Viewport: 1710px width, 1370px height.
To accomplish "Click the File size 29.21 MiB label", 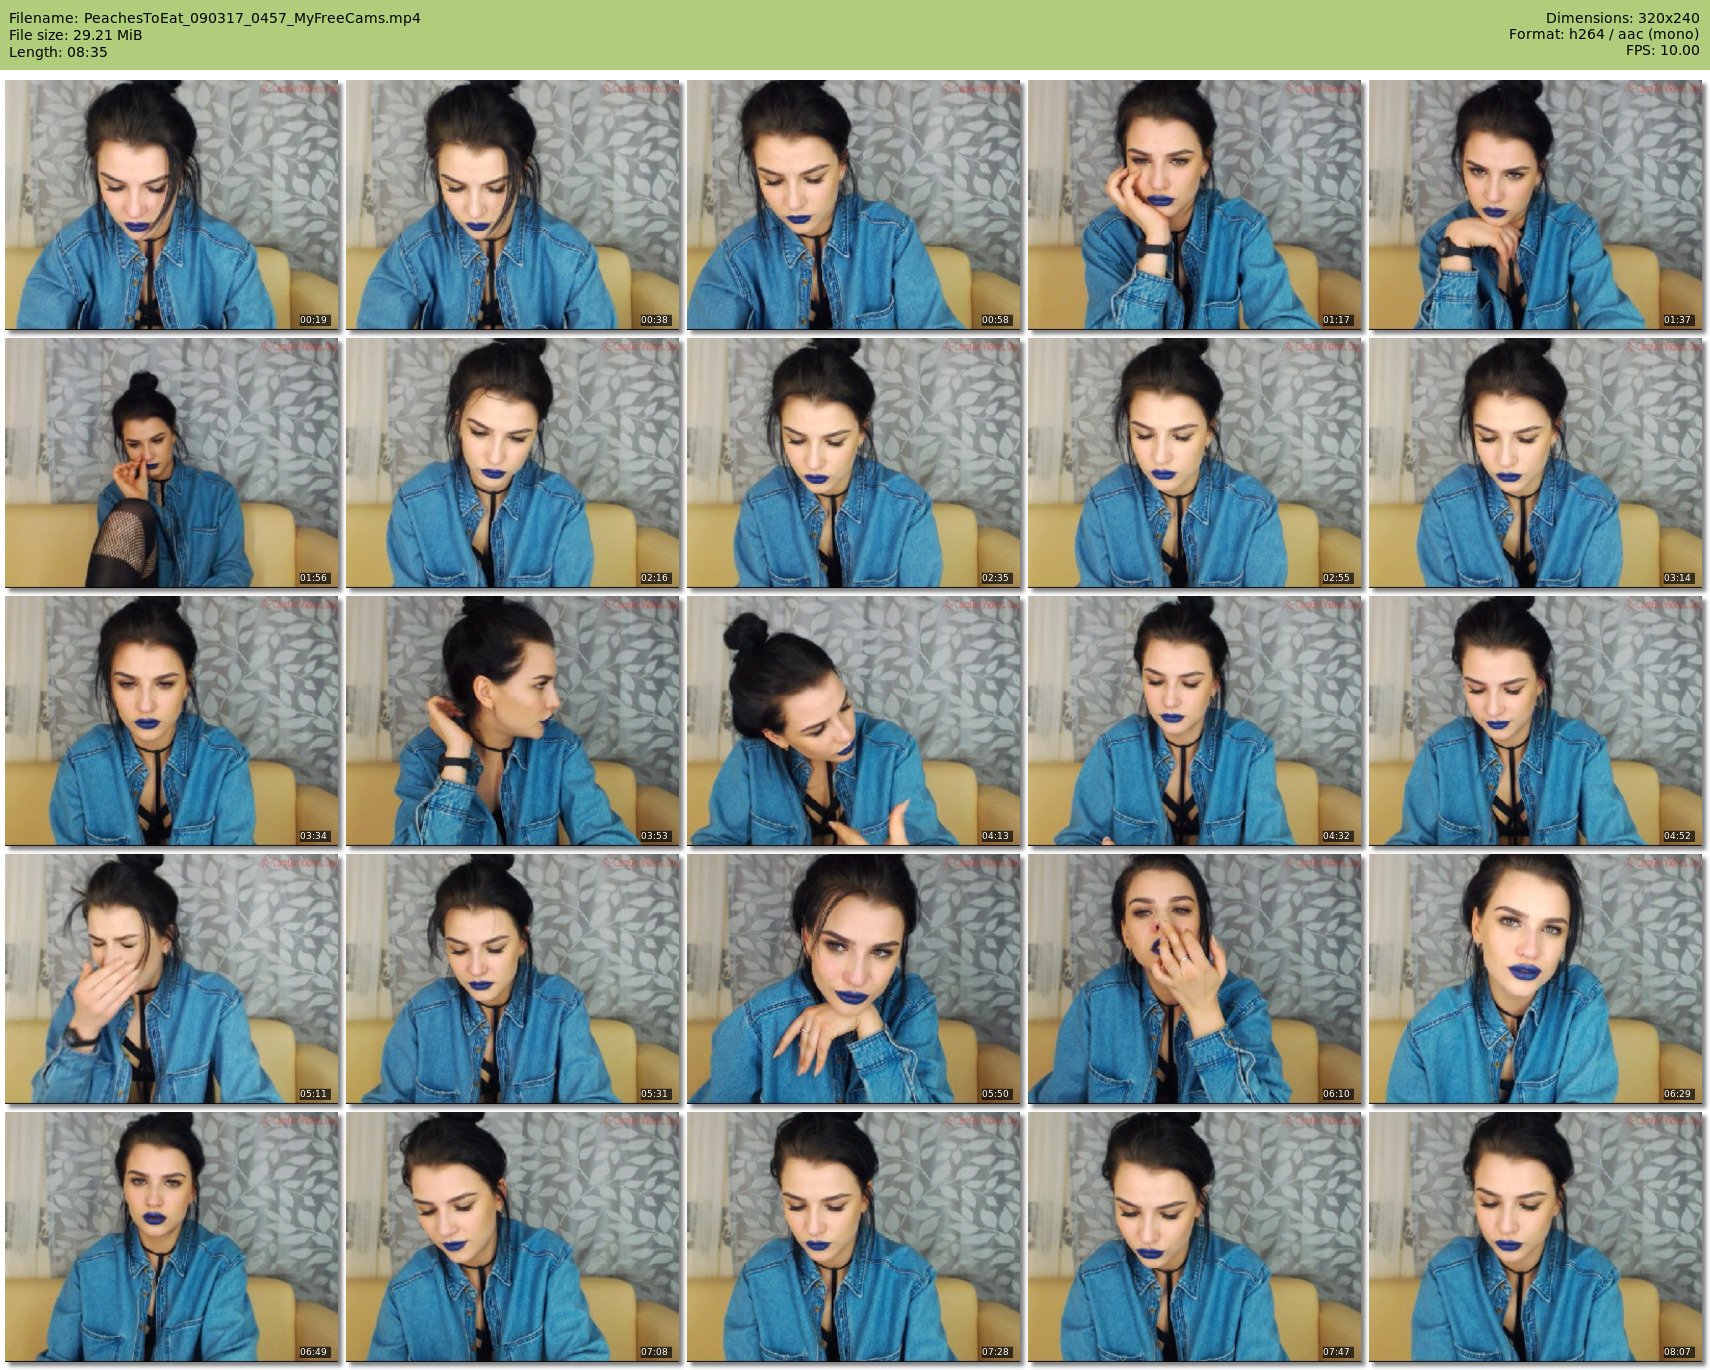I will click(x=76, y=35).
